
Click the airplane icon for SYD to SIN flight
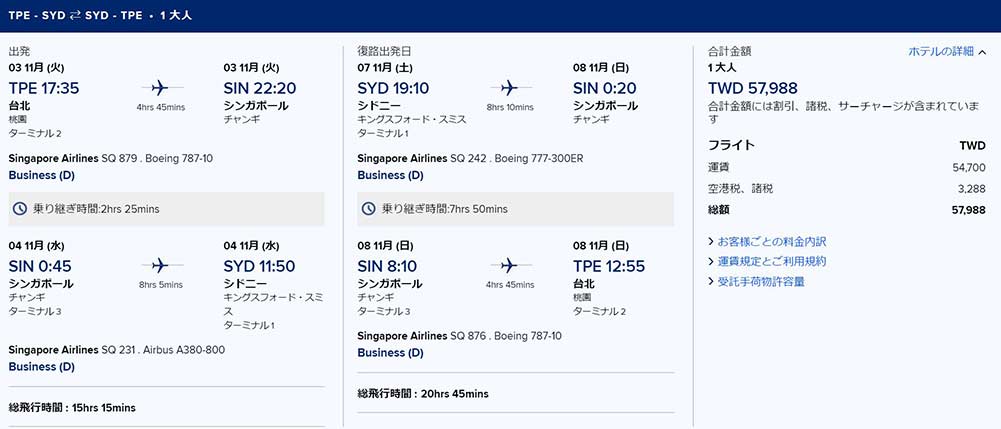click(509, 87)
